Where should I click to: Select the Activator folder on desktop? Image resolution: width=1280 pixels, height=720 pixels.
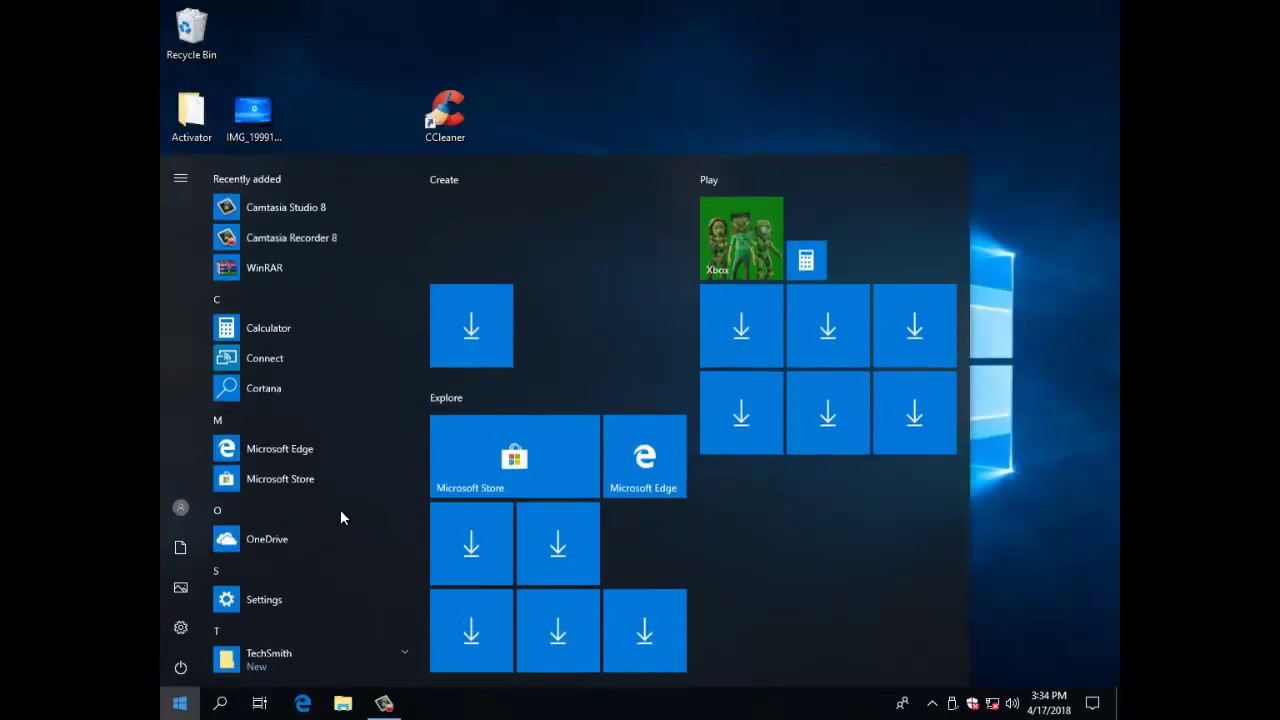click(x=191, y=117)
